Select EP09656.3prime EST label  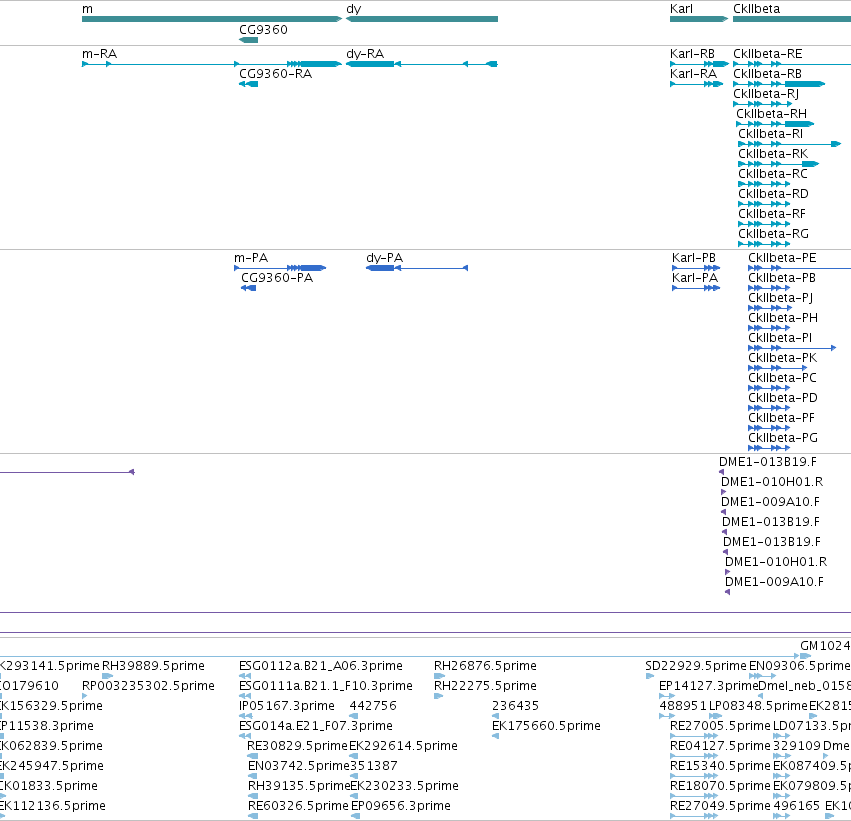[401, 806]
